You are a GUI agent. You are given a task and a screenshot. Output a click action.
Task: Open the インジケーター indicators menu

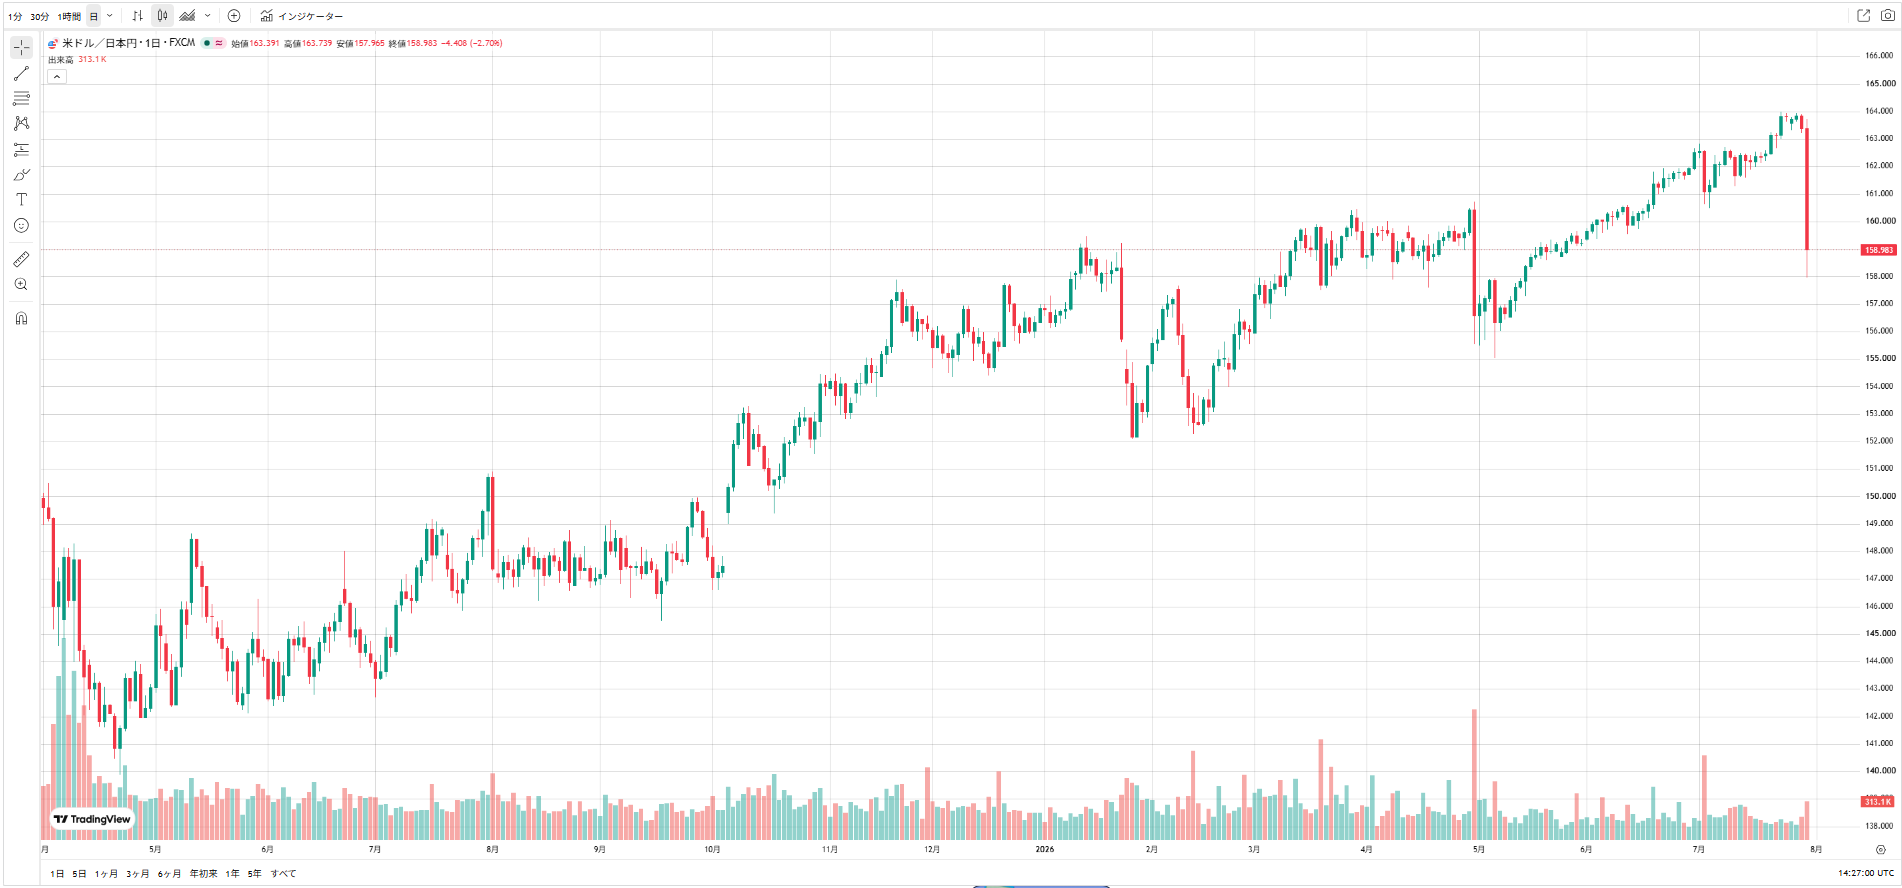point(301,16)
